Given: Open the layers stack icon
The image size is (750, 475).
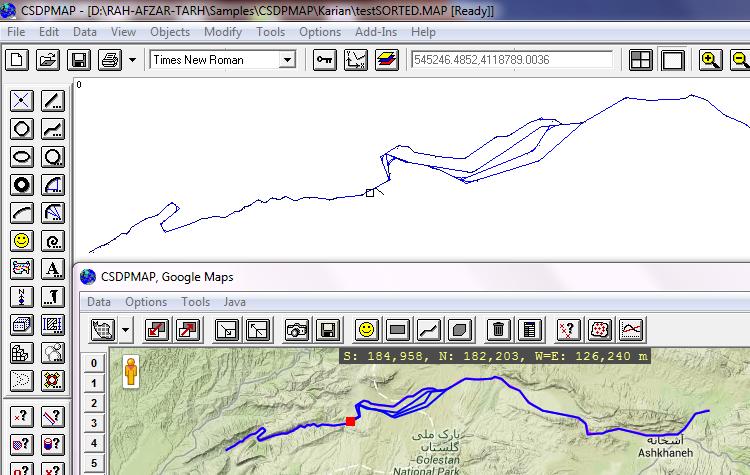Looking at the screenshot, I should (387, 60).
